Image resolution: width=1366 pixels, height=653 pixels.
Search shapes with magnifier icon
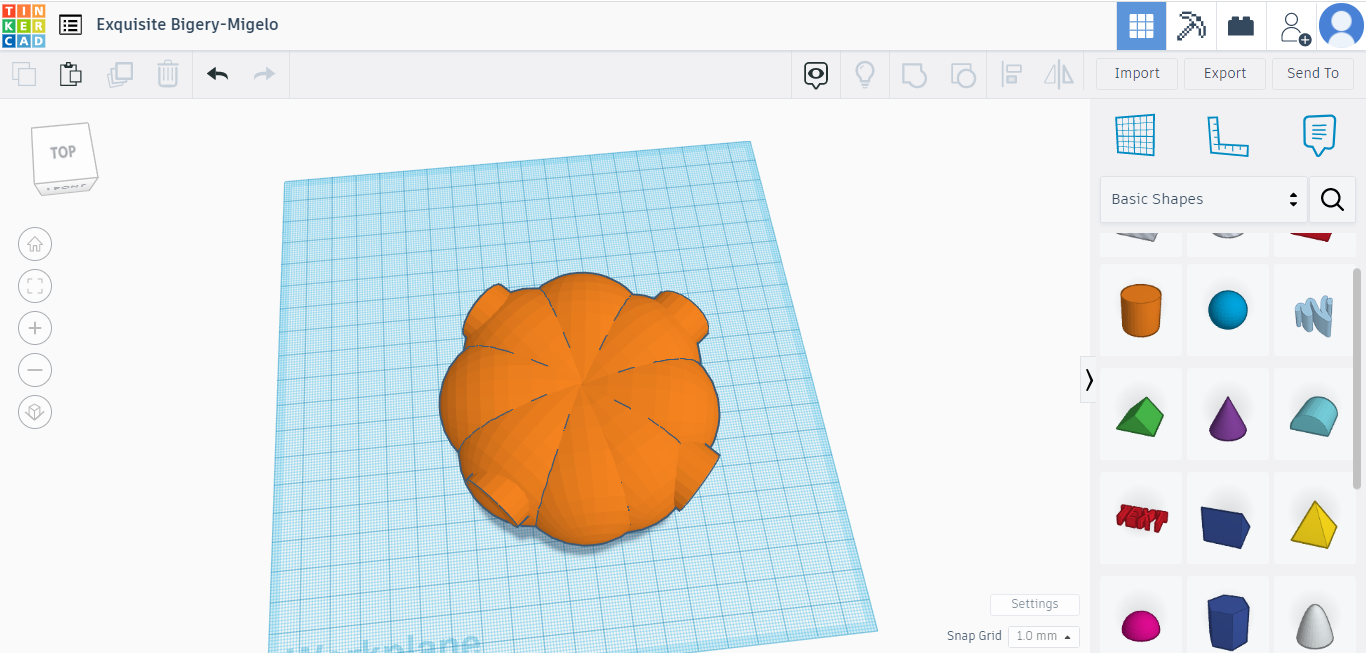(1332, 199)
